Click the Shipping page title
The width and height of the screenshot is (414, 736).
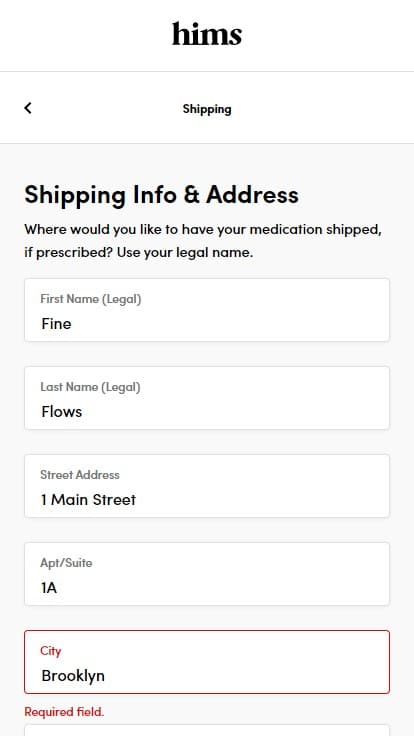[207, 109]
